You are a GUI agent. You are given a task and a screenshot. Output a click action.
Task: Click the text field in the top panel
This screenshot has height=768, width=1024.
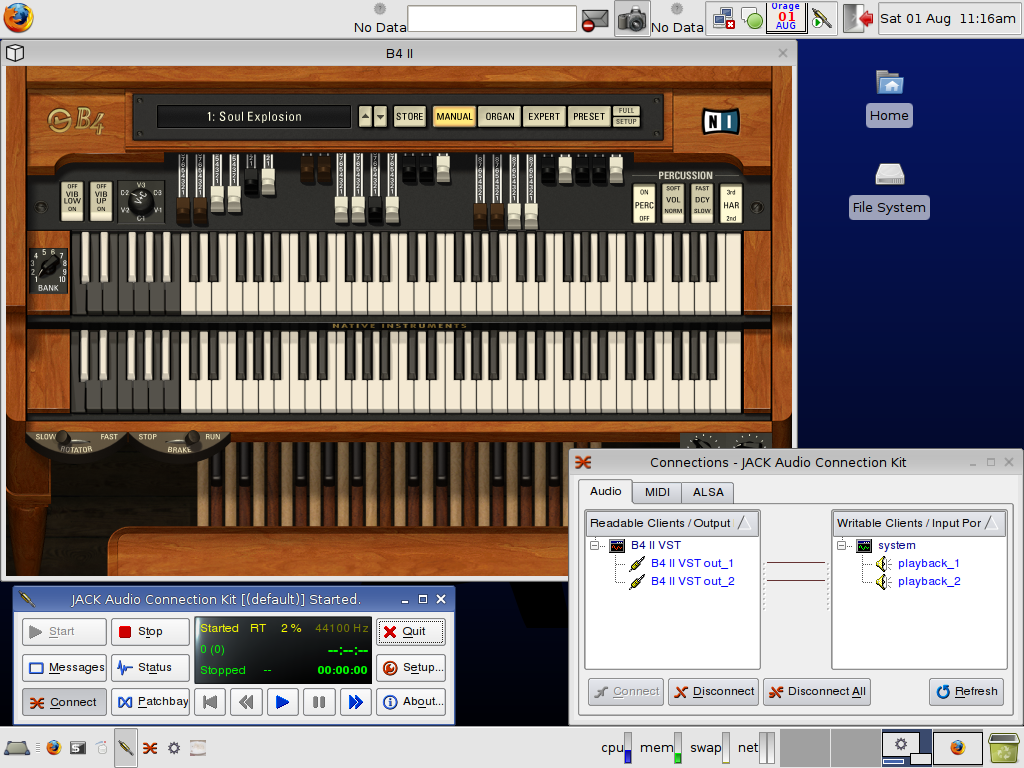492,18
